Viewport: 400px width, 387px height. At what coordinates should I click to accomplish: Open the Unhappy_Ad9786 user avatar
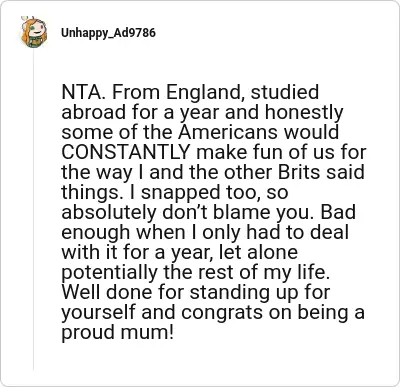34,32
